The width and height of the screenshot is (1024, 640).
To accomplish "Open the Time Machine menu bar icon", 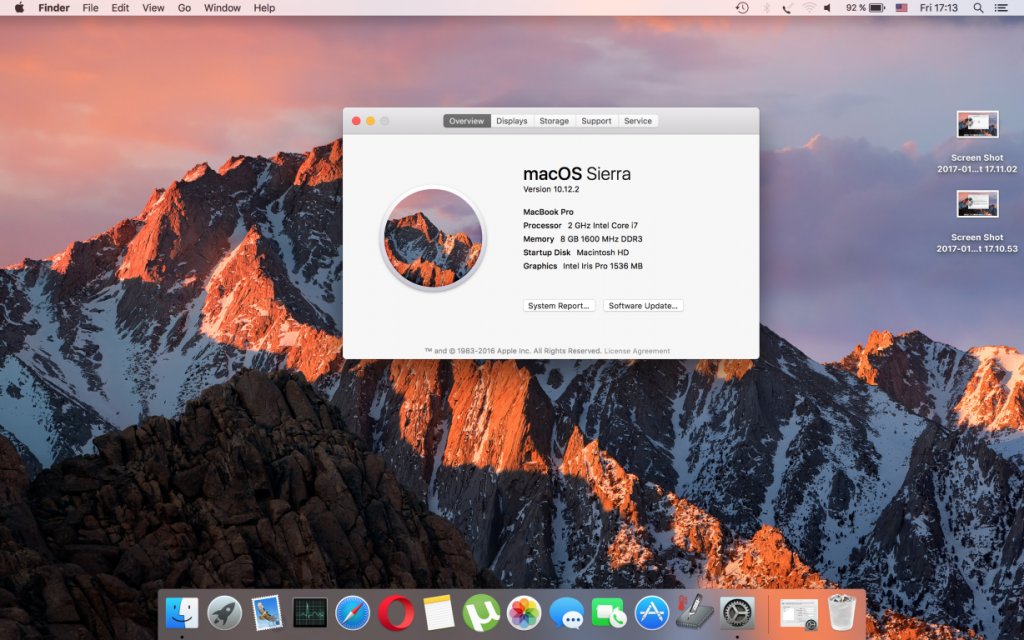I will pos(742,8).
